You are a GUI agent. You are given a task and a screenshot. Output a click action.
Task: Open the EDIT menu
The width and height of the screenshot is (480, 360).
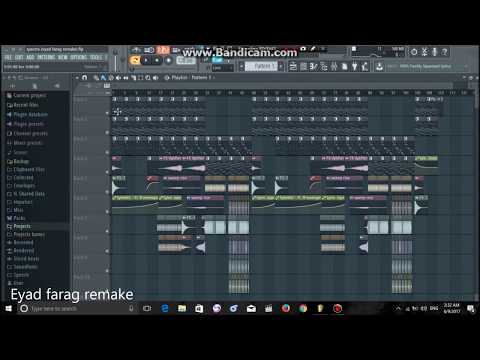[19, 58]
